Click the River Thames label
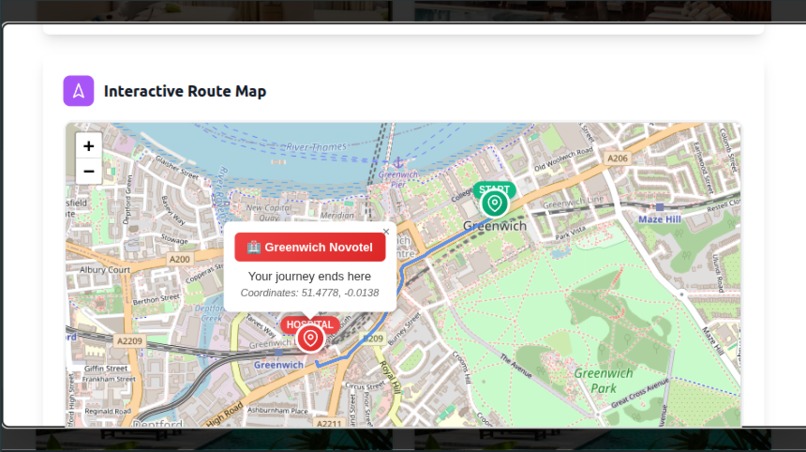 [x=316, y=147]
